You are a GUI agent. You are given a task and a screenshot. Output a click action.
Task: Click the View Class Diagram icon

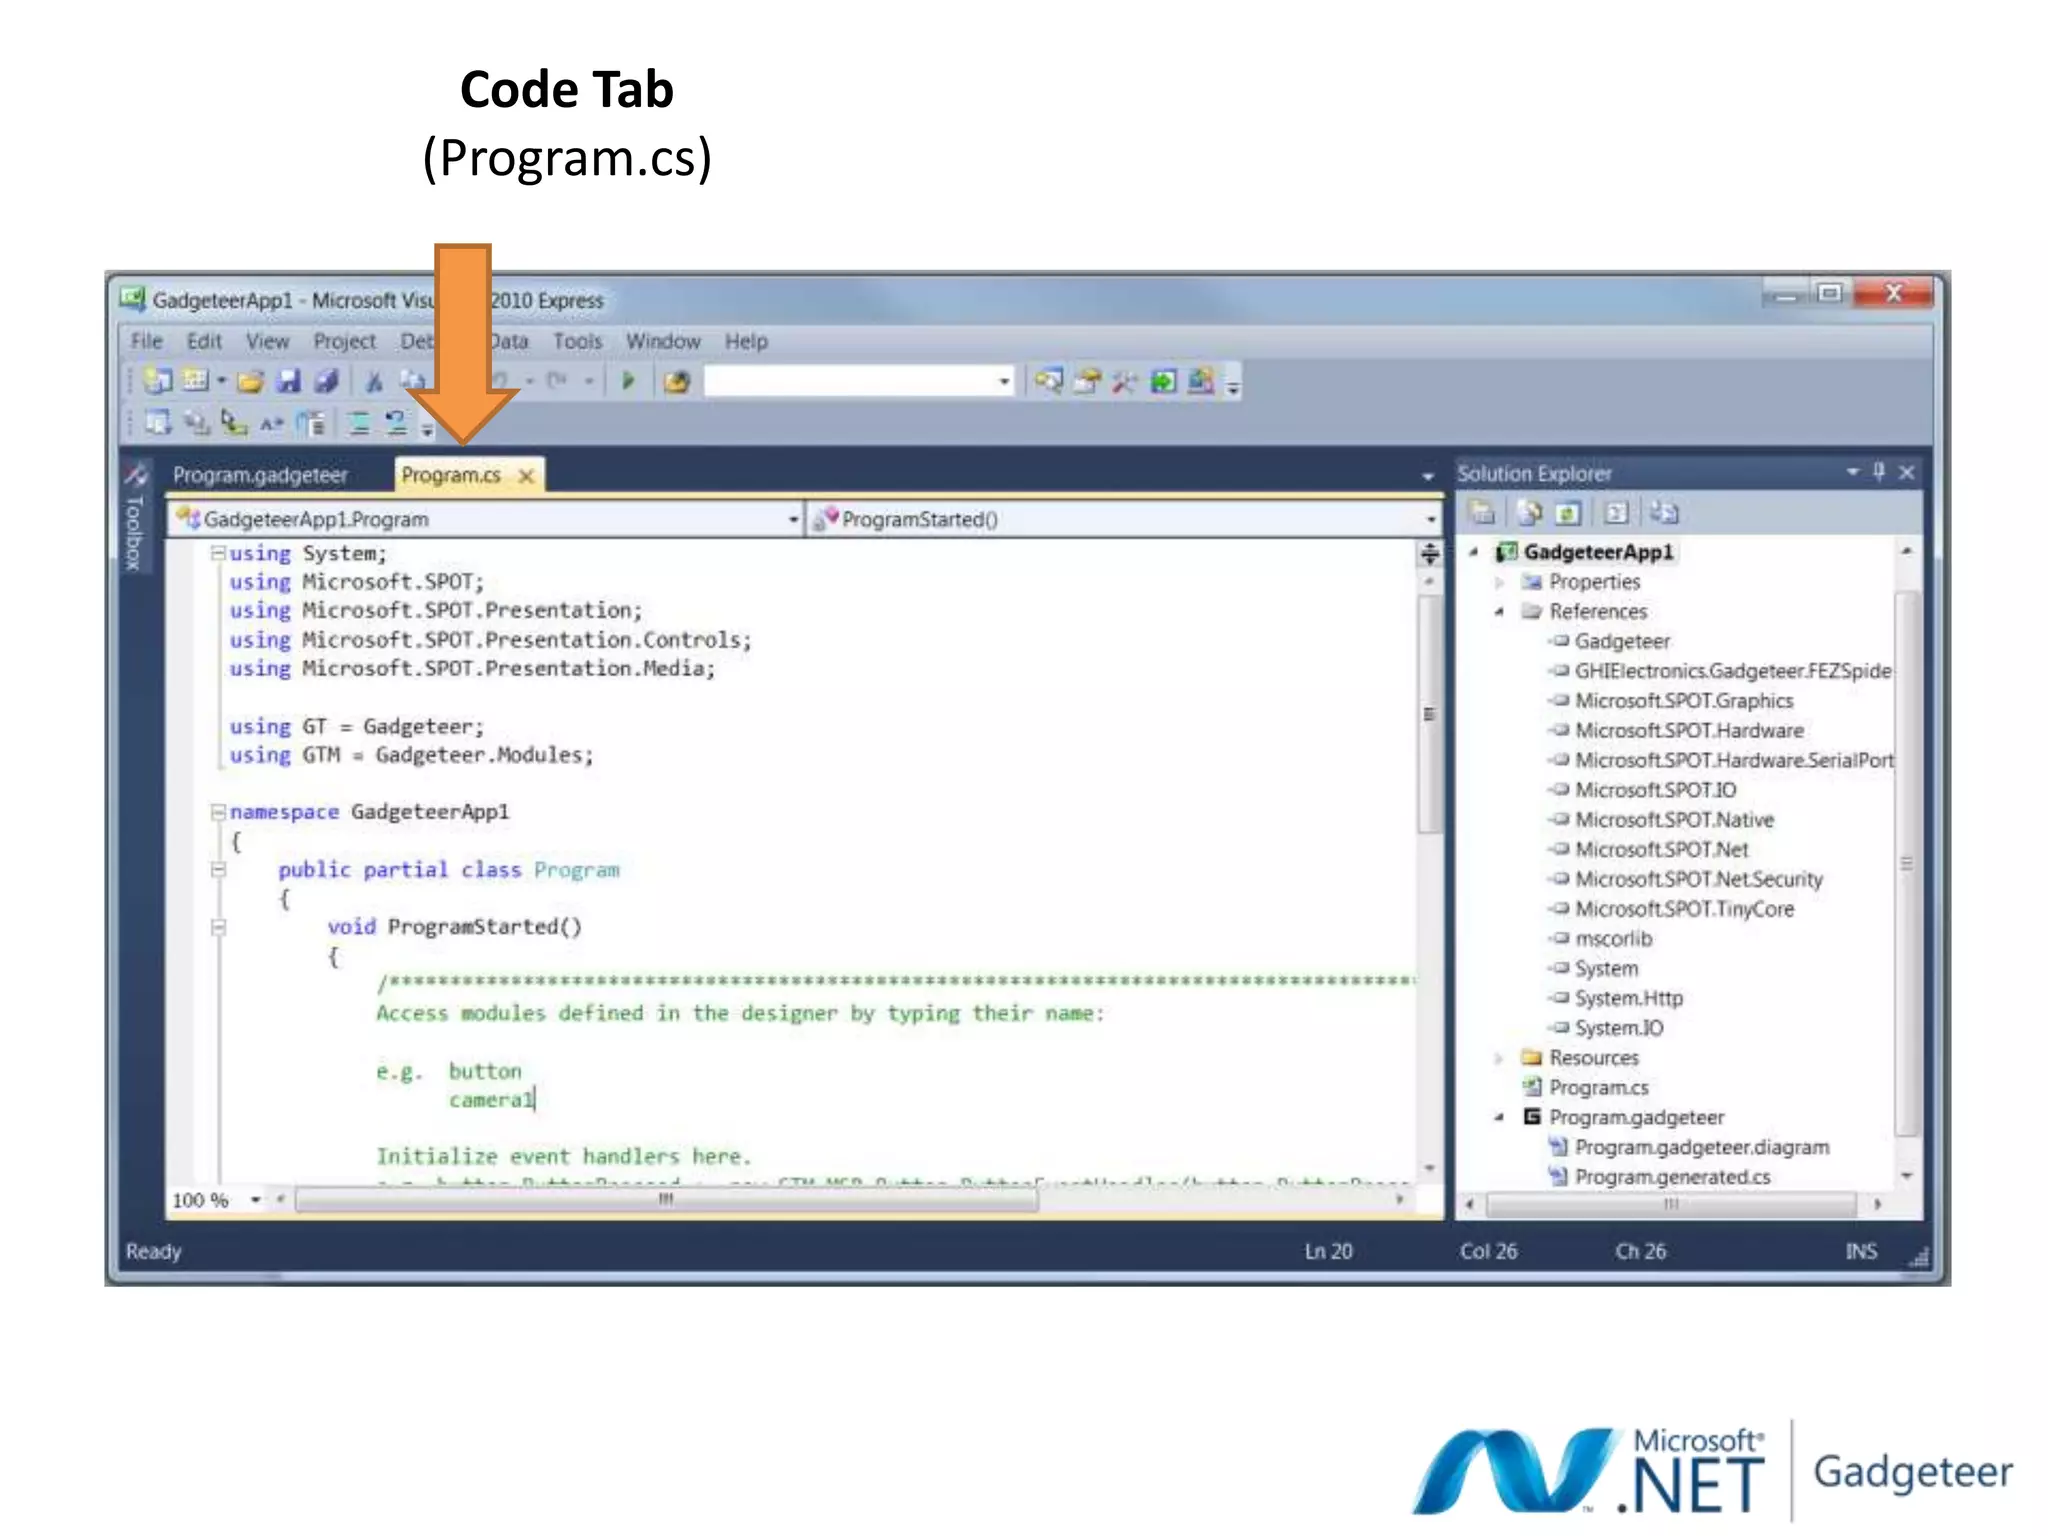coord(1663,513)
